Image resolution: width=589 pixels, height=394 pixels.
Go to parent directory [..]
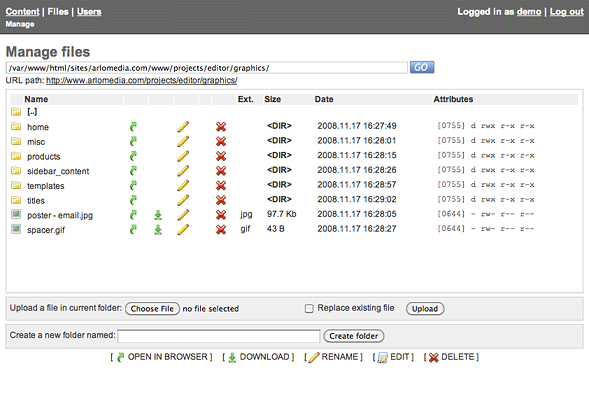32,112
